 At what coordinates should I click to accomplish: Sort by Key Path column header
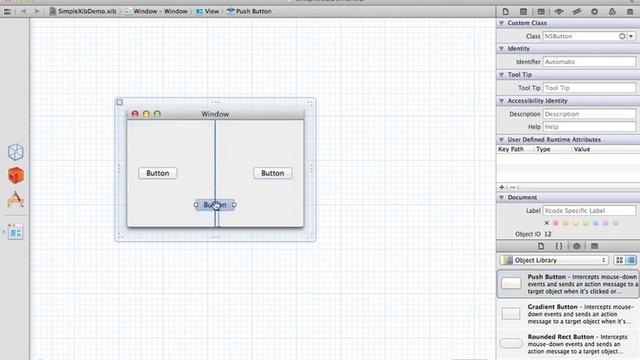point(515,149)
